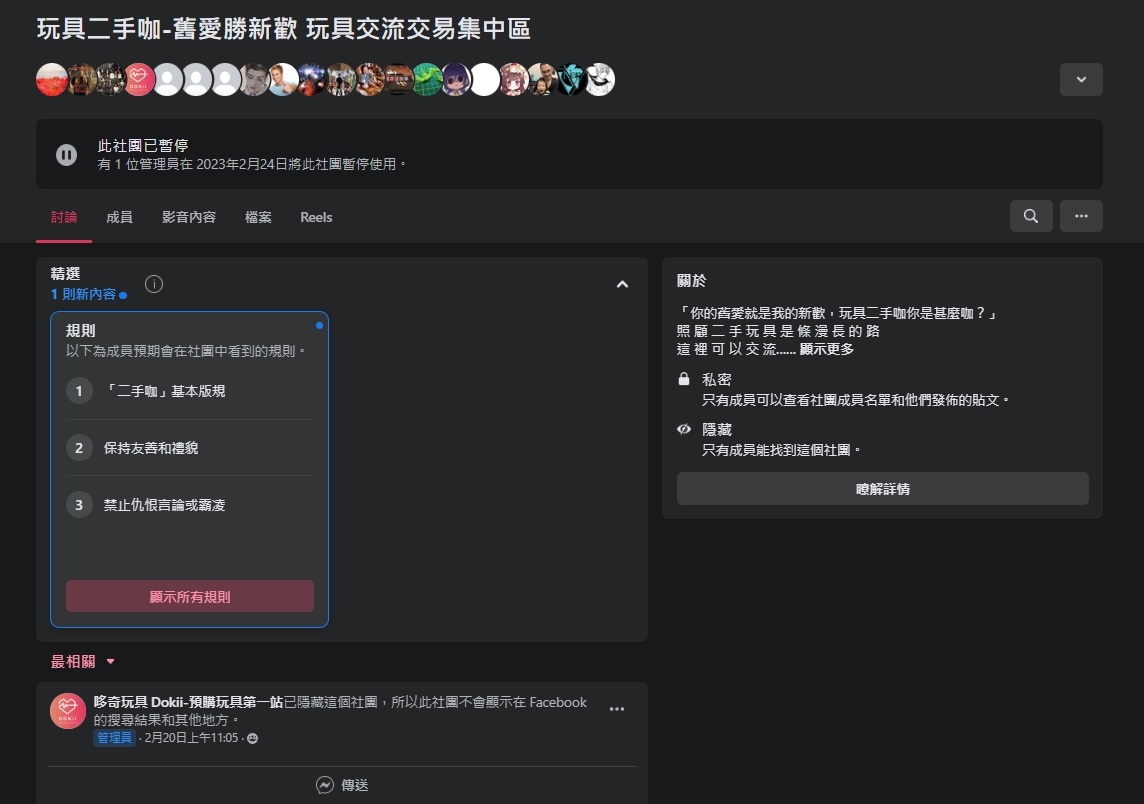Click the post timestamp 2月20日上午11:05

click(x=191, y=738)
